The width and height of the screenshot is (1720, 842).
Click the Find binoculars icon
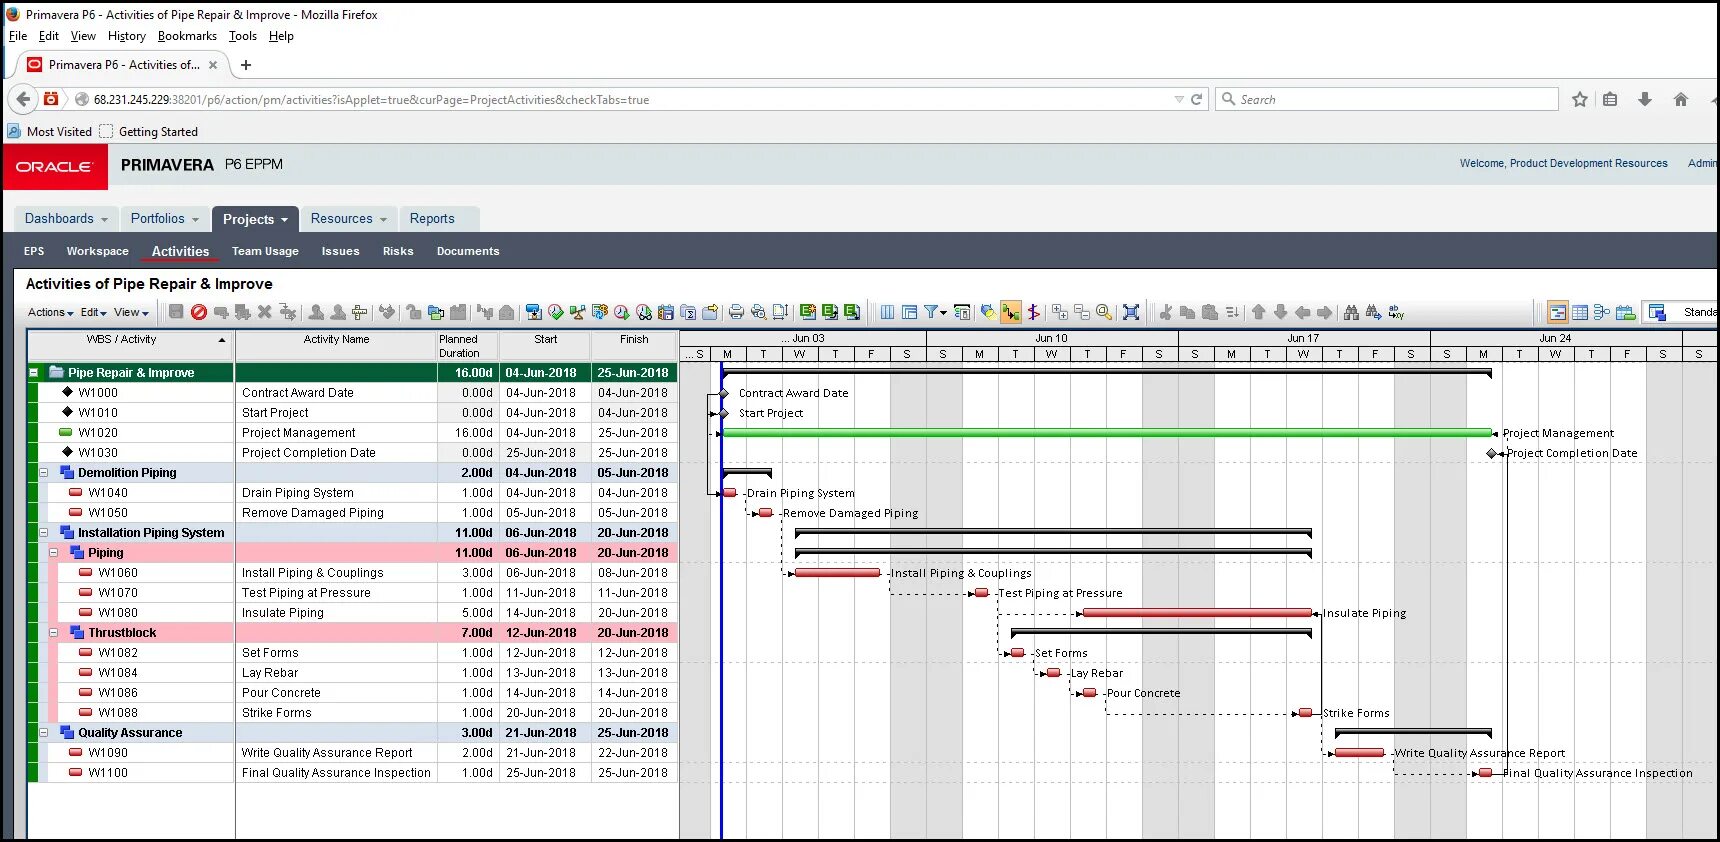pos(1350,312)
